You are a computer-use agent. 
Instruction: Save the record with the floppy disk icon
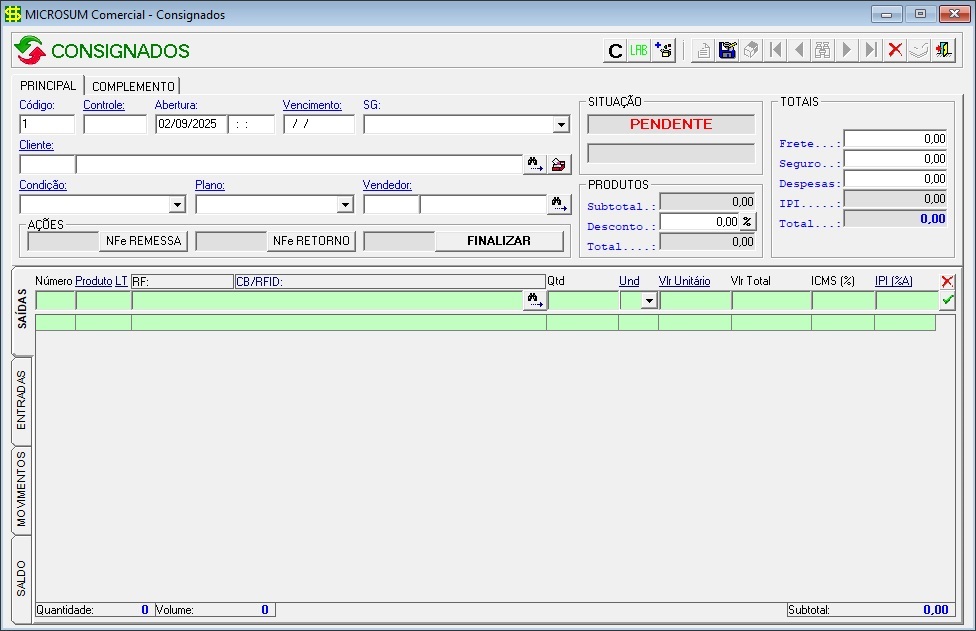pos(728,50)
